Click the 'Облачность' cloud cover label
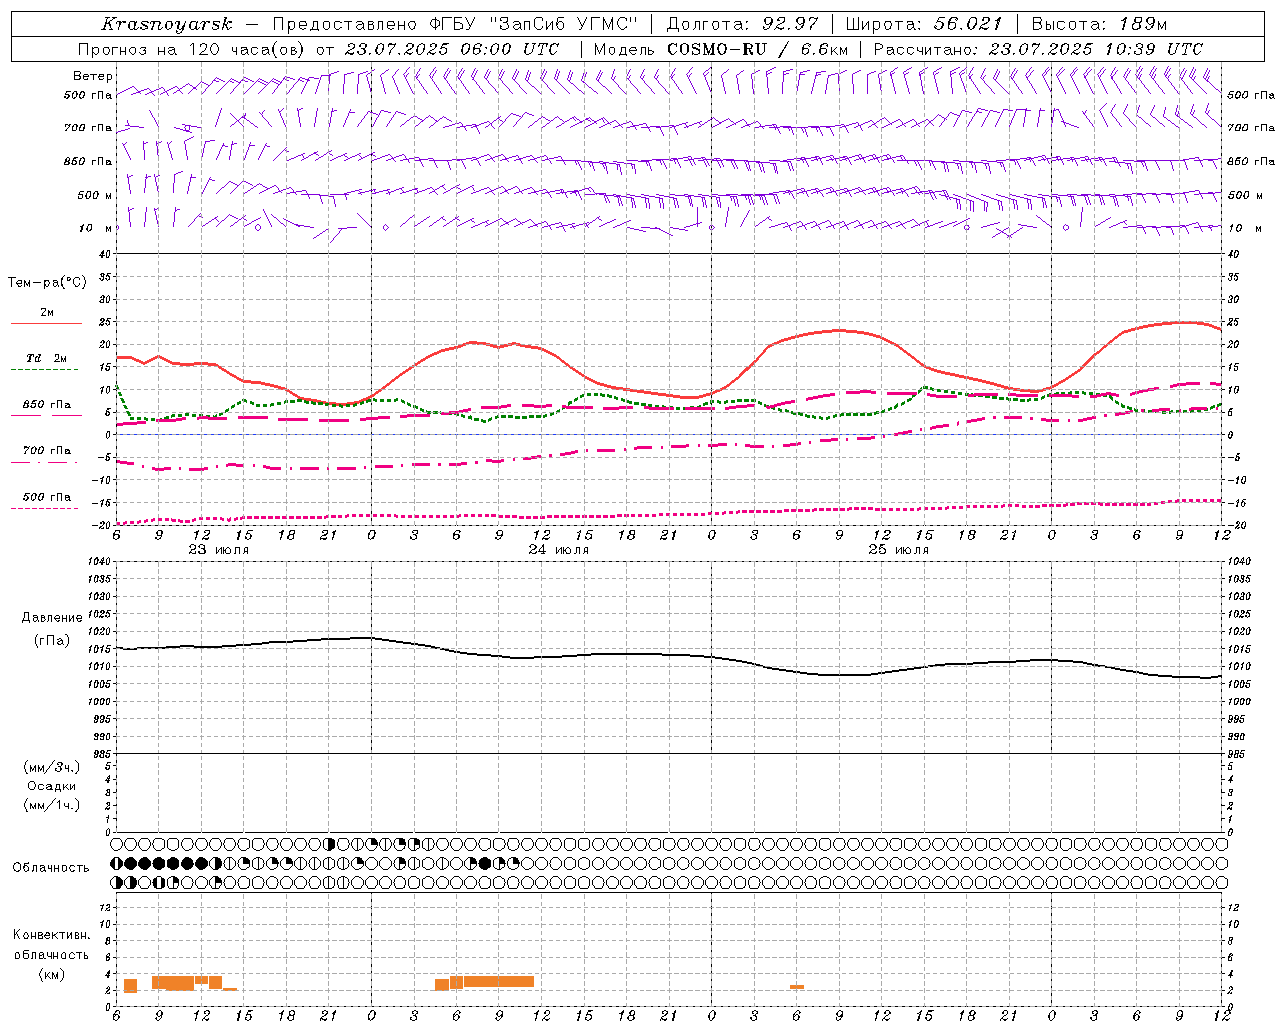Screen dimensions: 1280x1024 tap(51, 867)
